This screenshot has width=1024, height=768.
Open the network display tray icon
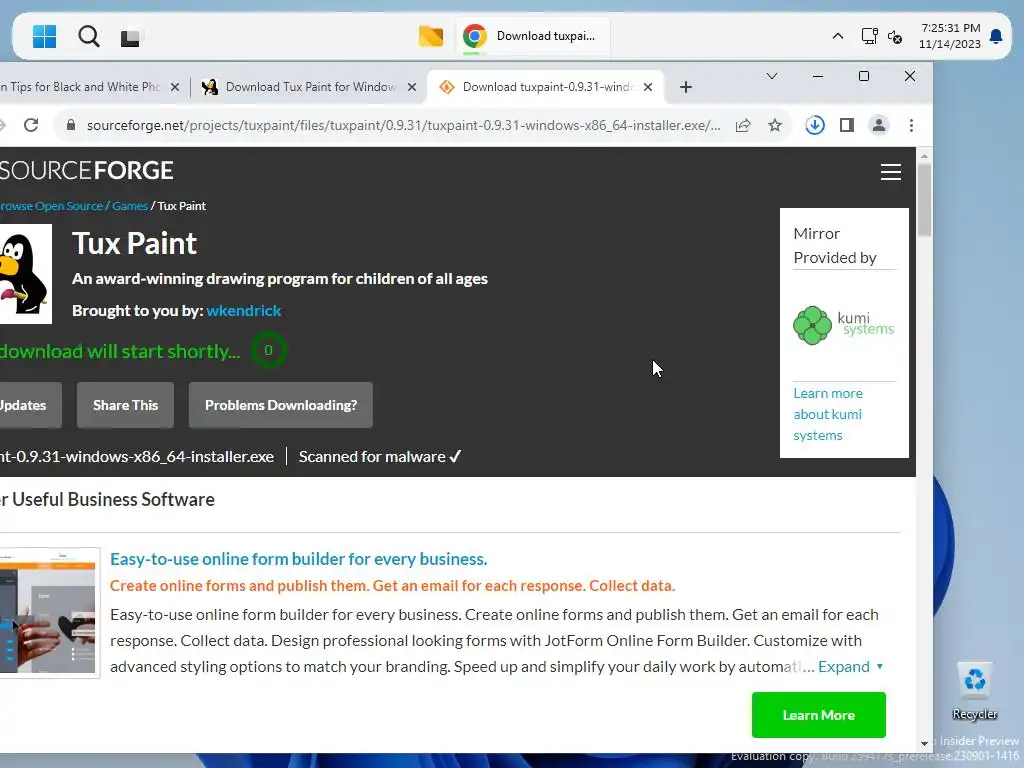(869, 36)
